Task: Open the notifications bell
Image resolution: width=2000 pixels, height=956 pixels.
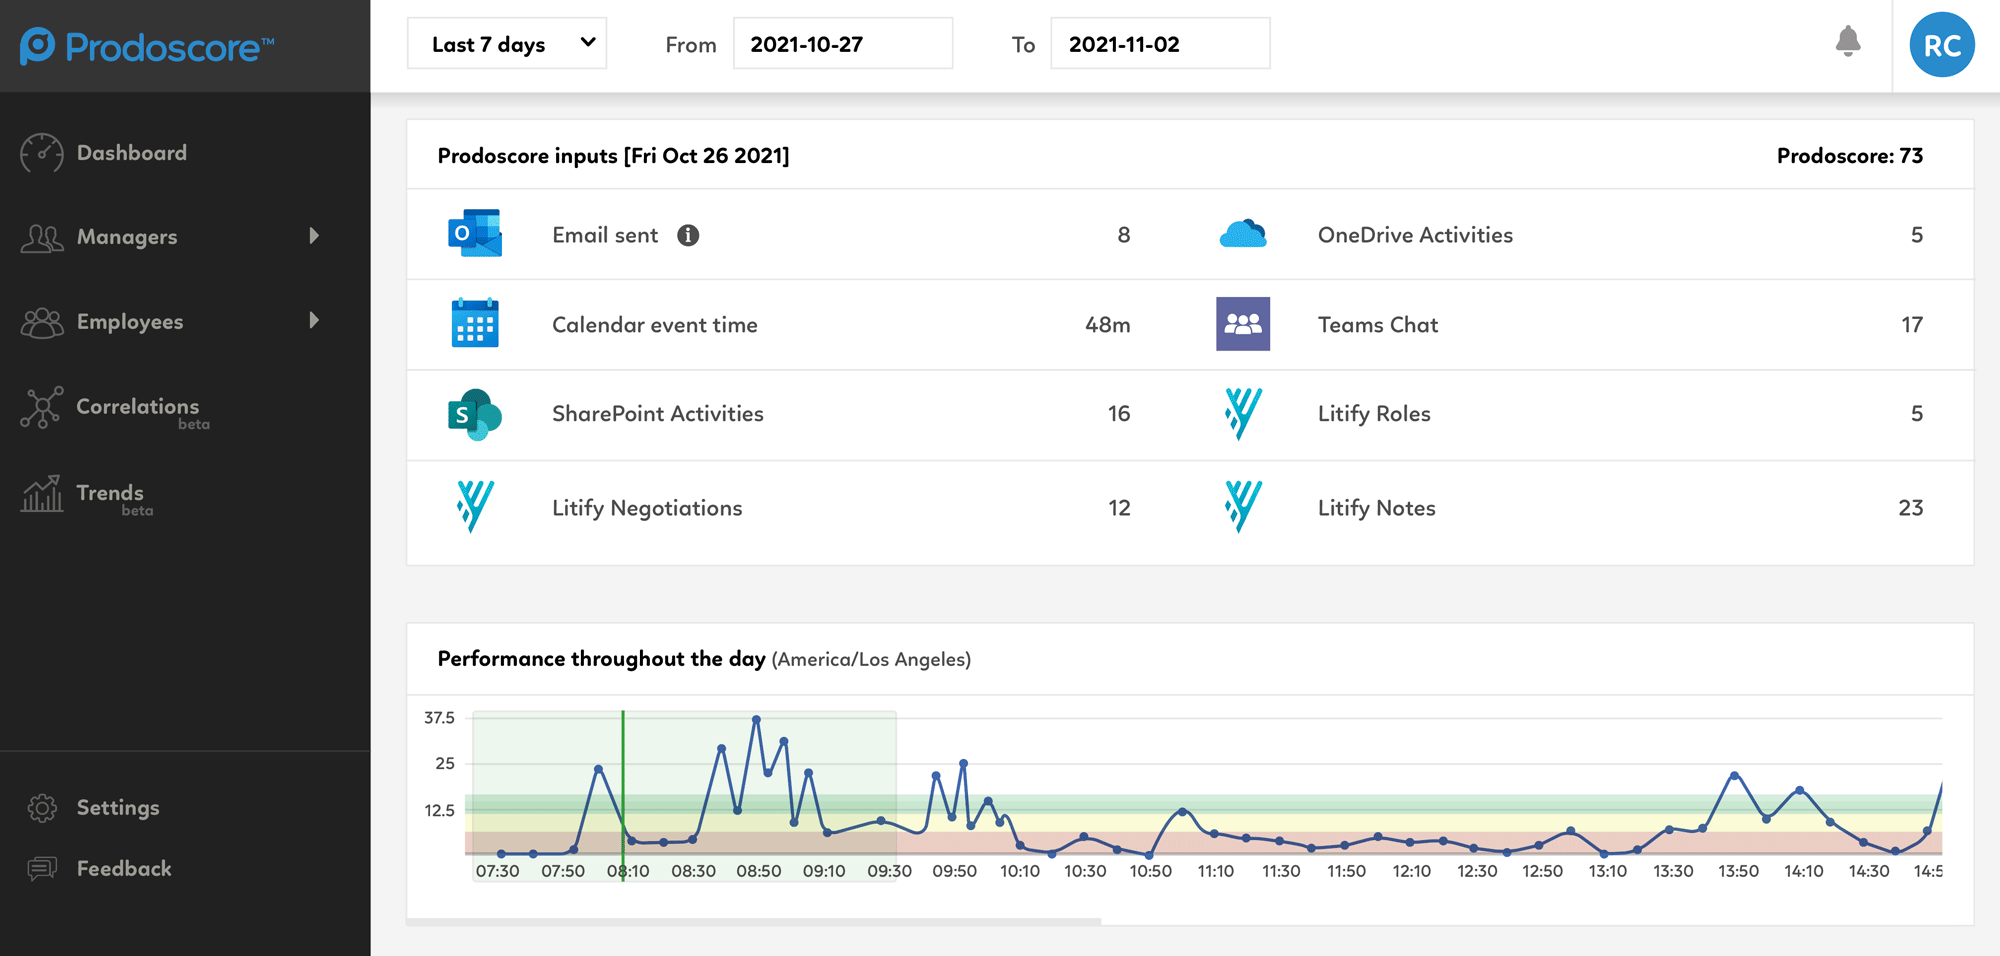Action: point(1848,42)
